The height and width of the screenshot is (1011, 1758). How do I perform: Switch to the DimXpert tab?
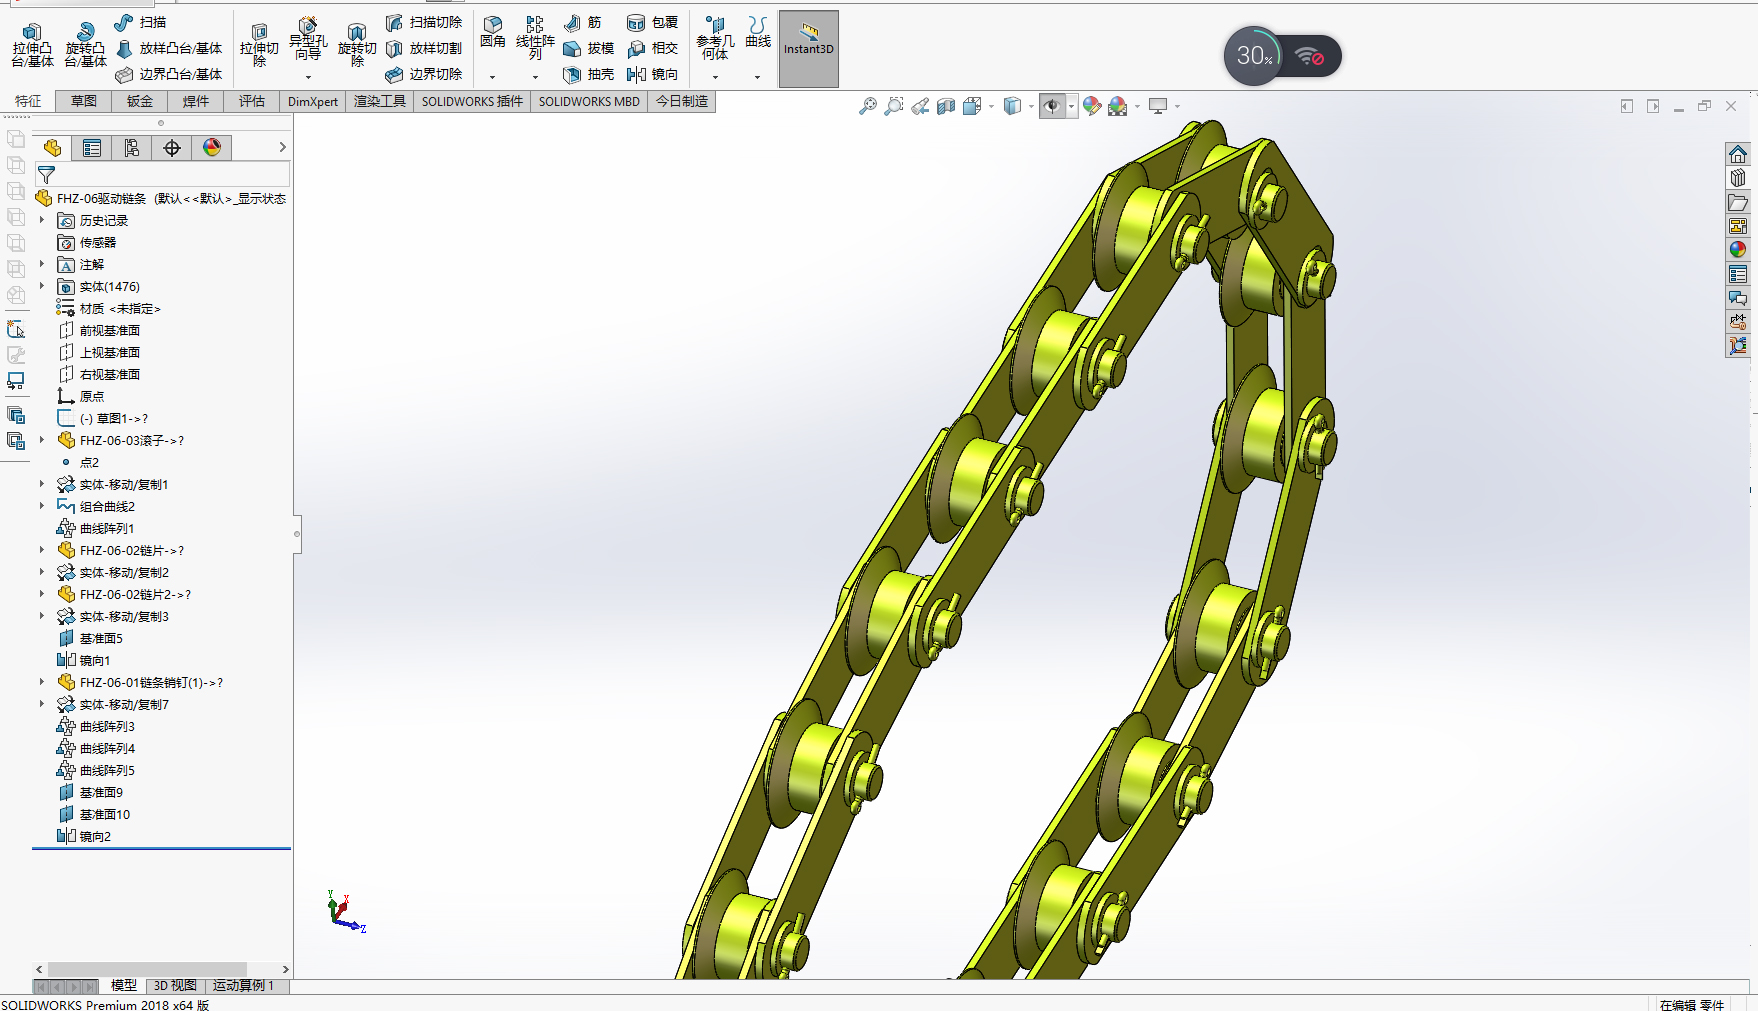point(313,101)
